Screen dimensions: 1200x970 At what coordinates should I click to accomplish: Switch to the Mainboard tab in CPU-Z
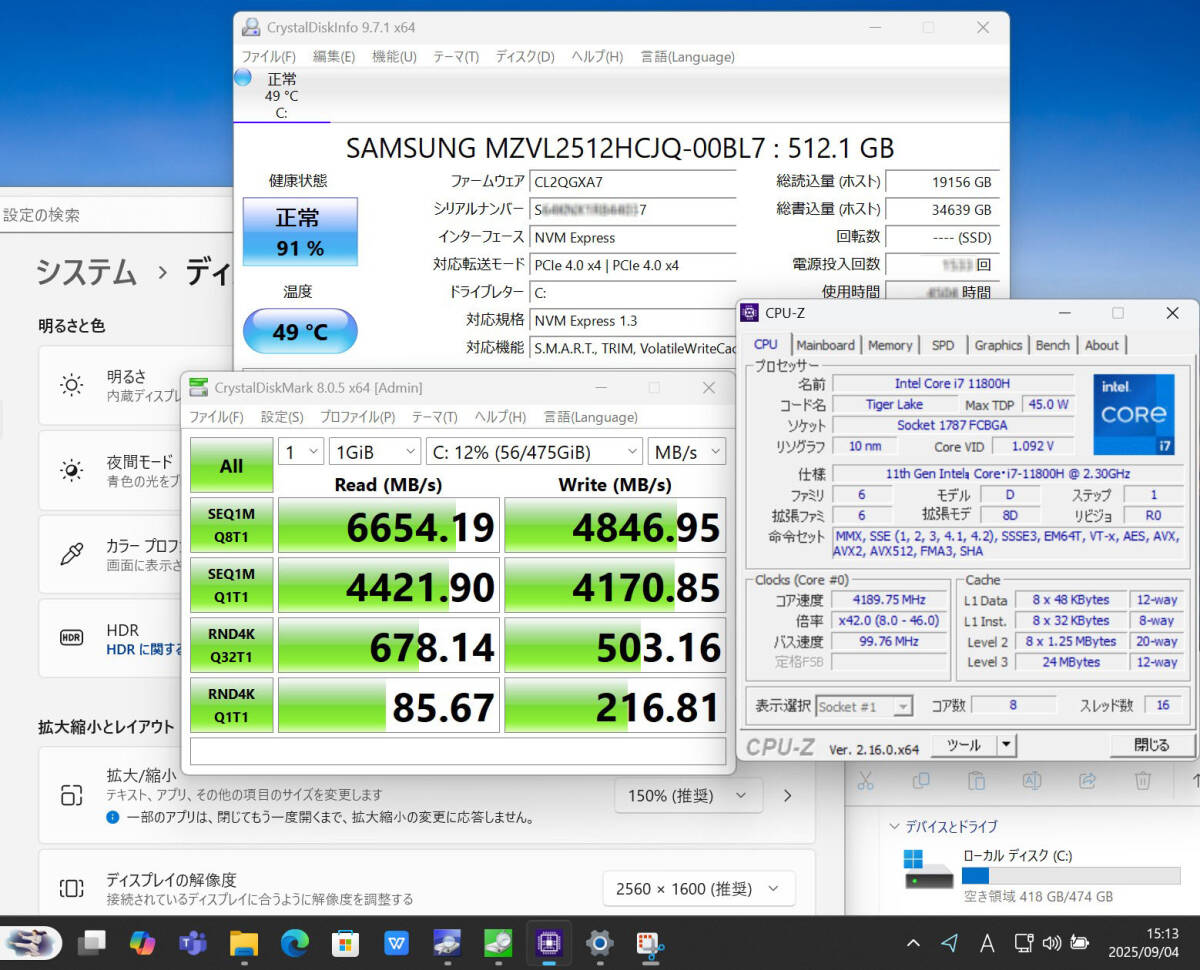click(825, 345)
